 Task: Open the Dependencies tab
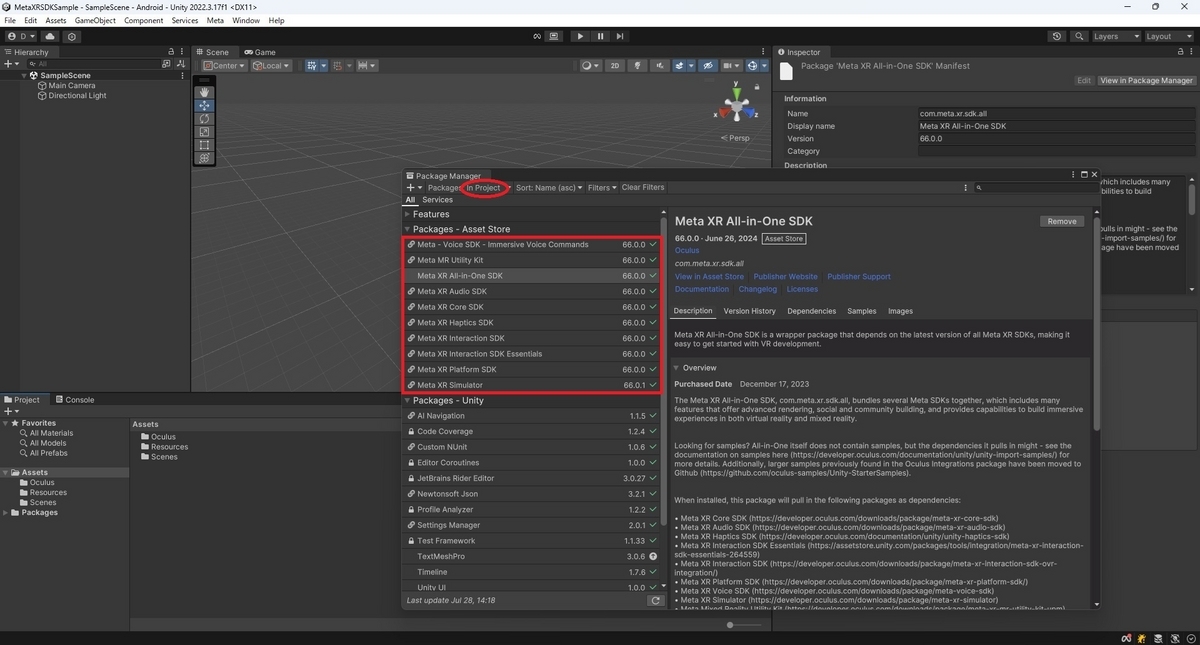click(811, 311)
